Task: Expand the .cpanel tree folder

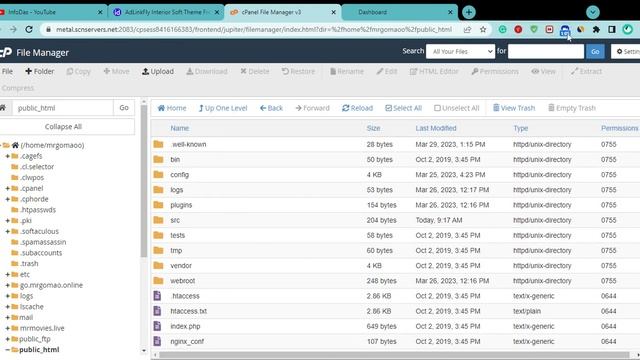Action: pyautogui.click(x=7, y=188)
